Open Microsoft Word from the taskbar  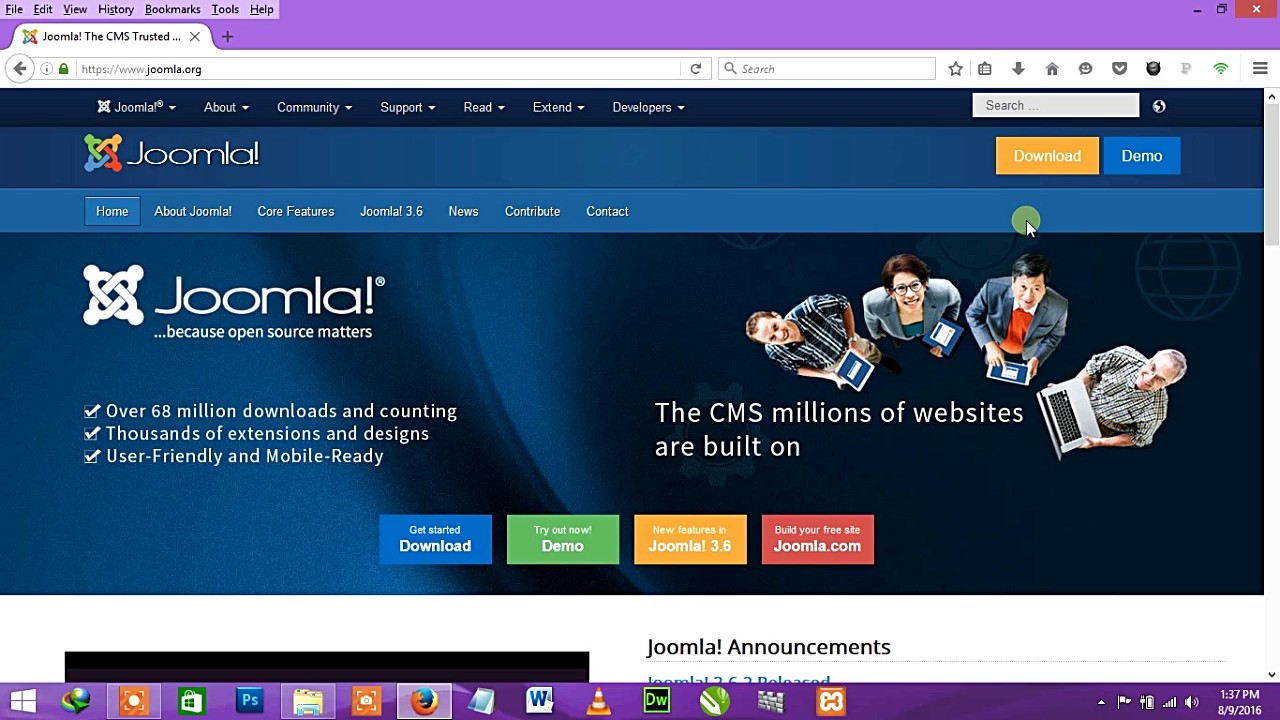coord(540,701)
